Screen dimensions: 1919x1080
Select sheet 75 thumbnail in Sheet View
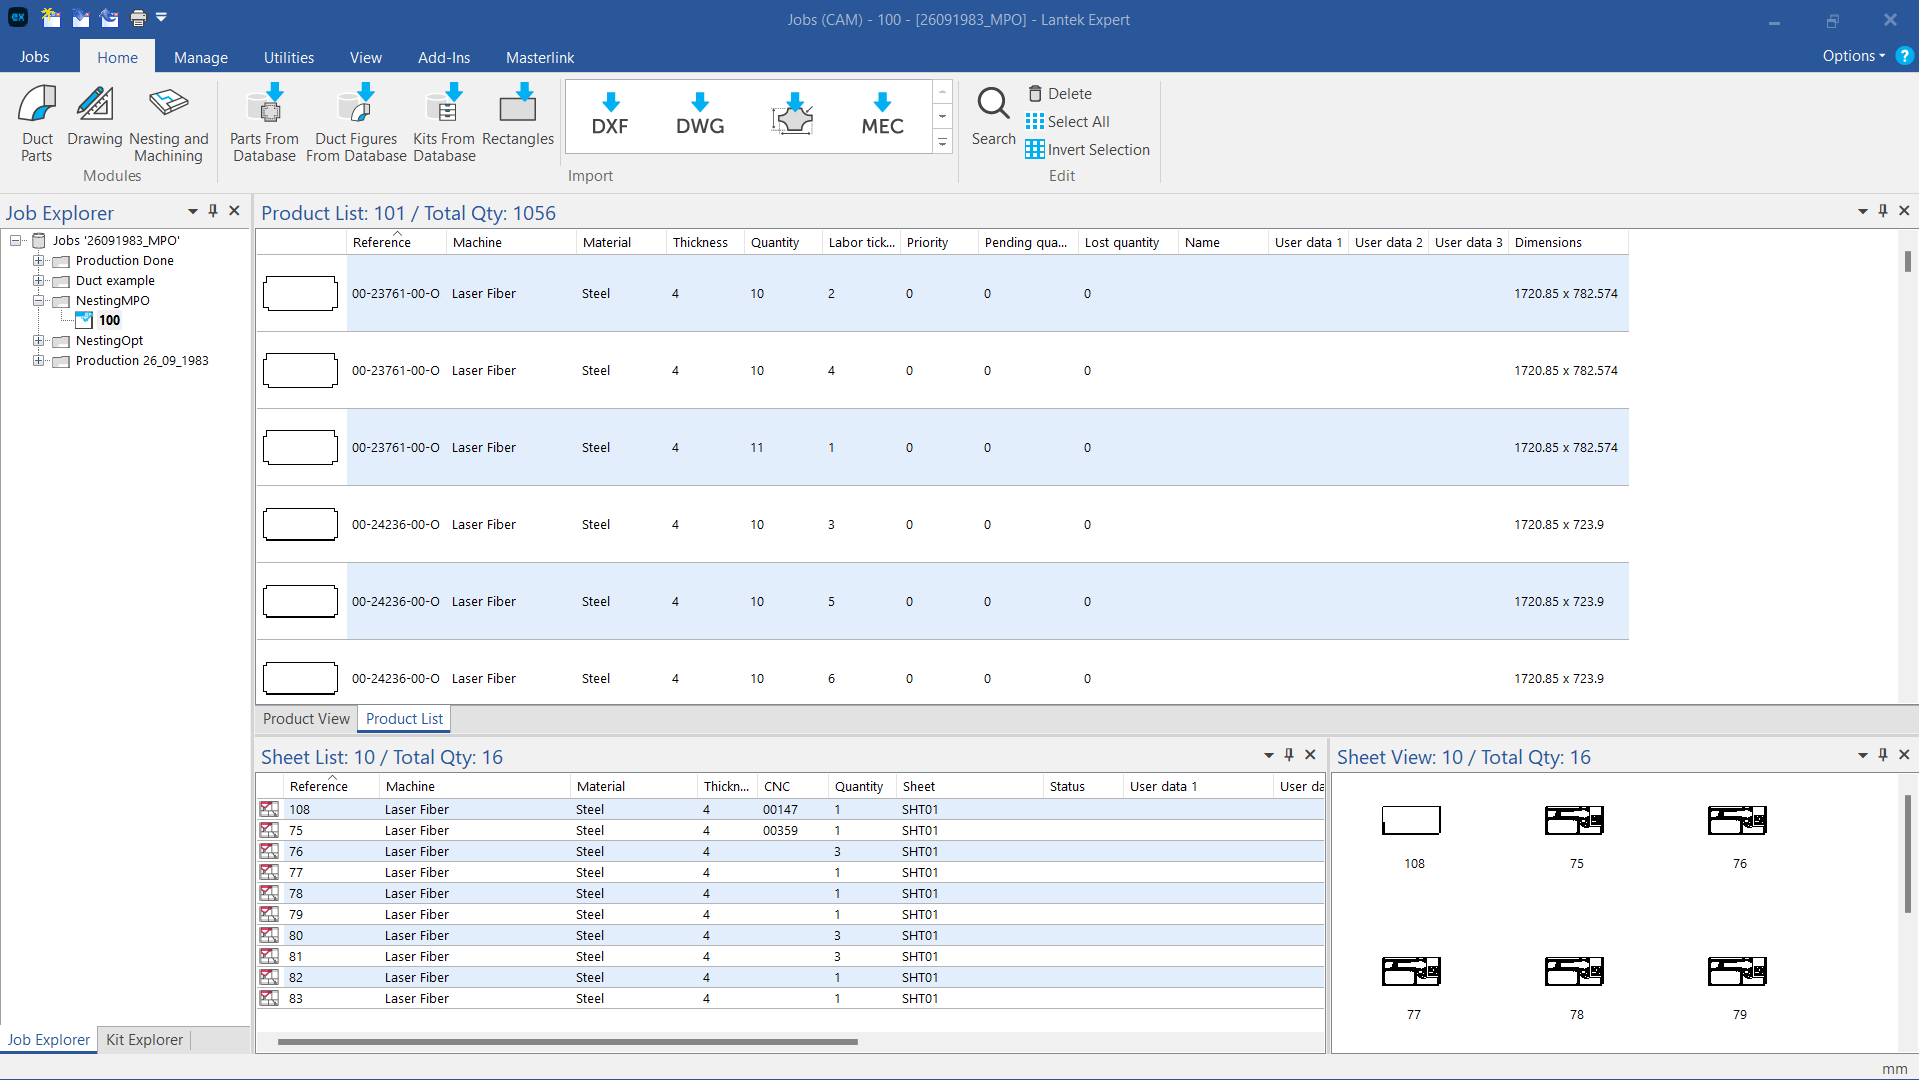tap(1575, 822)
